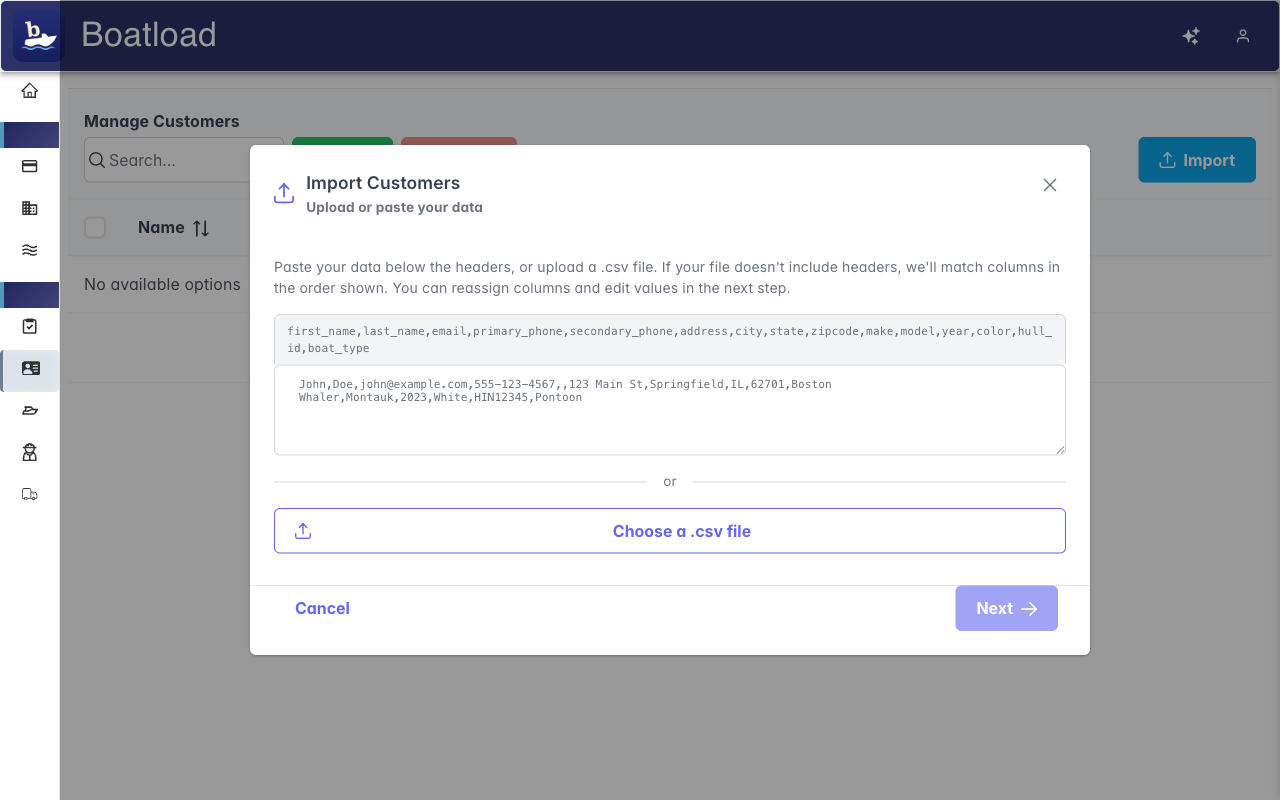The width and height of the screenshot is (1280, 800).
Task: Open the user profile icon
Action: pyautogui.click(x=1243, y=36)
